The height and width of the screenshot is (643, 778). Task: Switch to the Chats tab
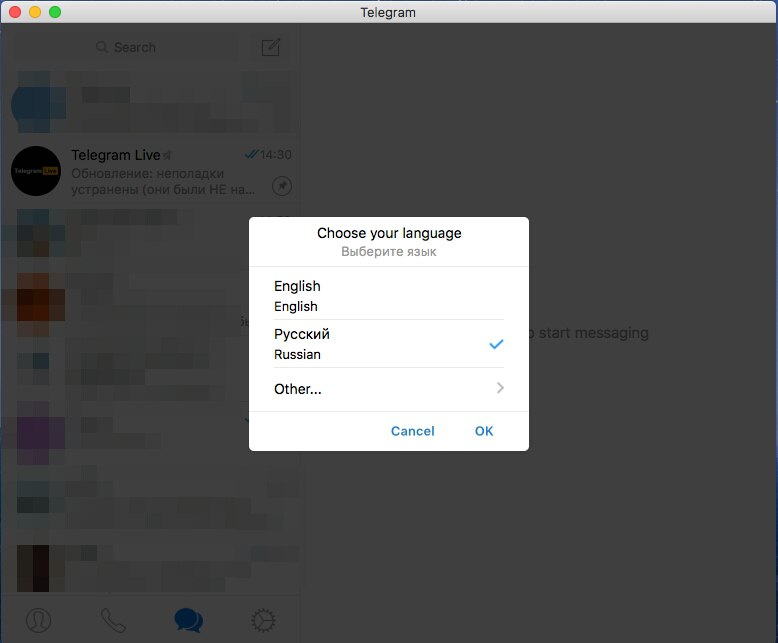(189, 620)
